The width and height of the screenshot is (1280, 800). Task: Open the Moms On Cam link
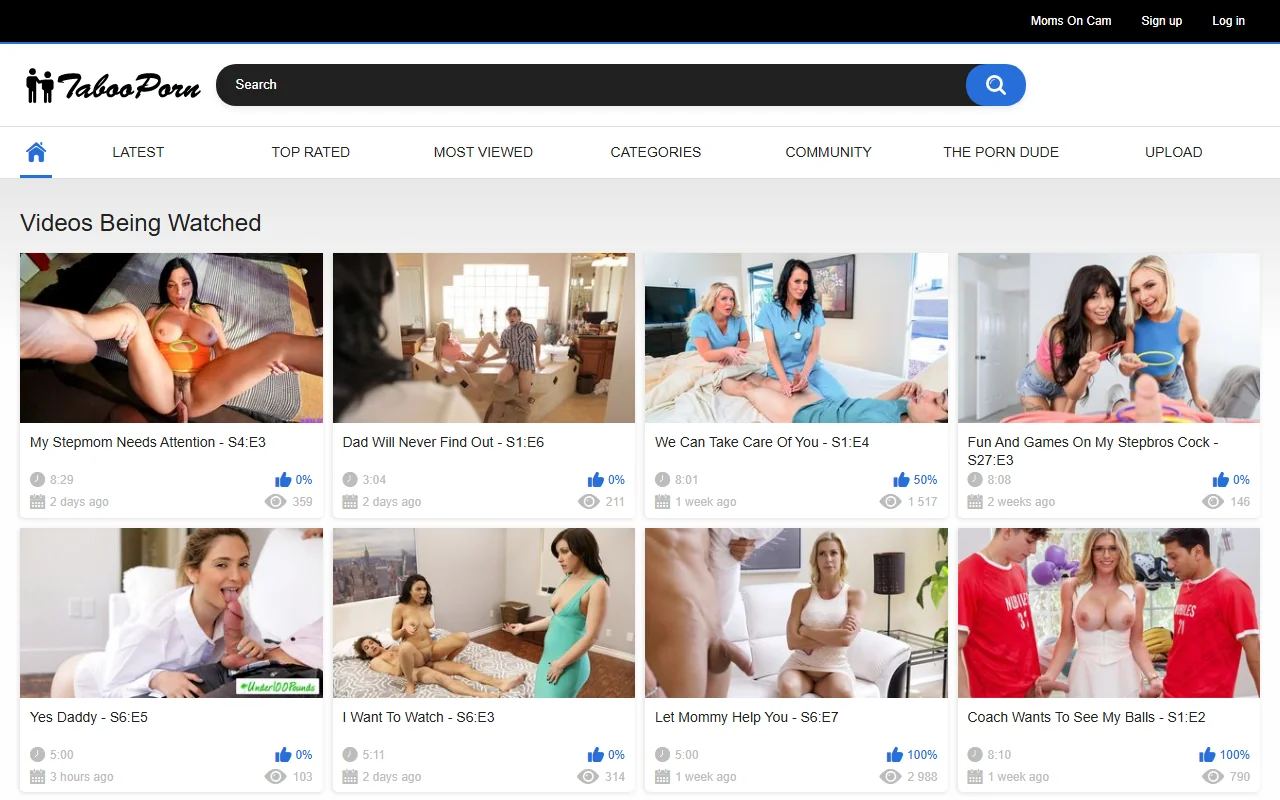click(1070, 20)
